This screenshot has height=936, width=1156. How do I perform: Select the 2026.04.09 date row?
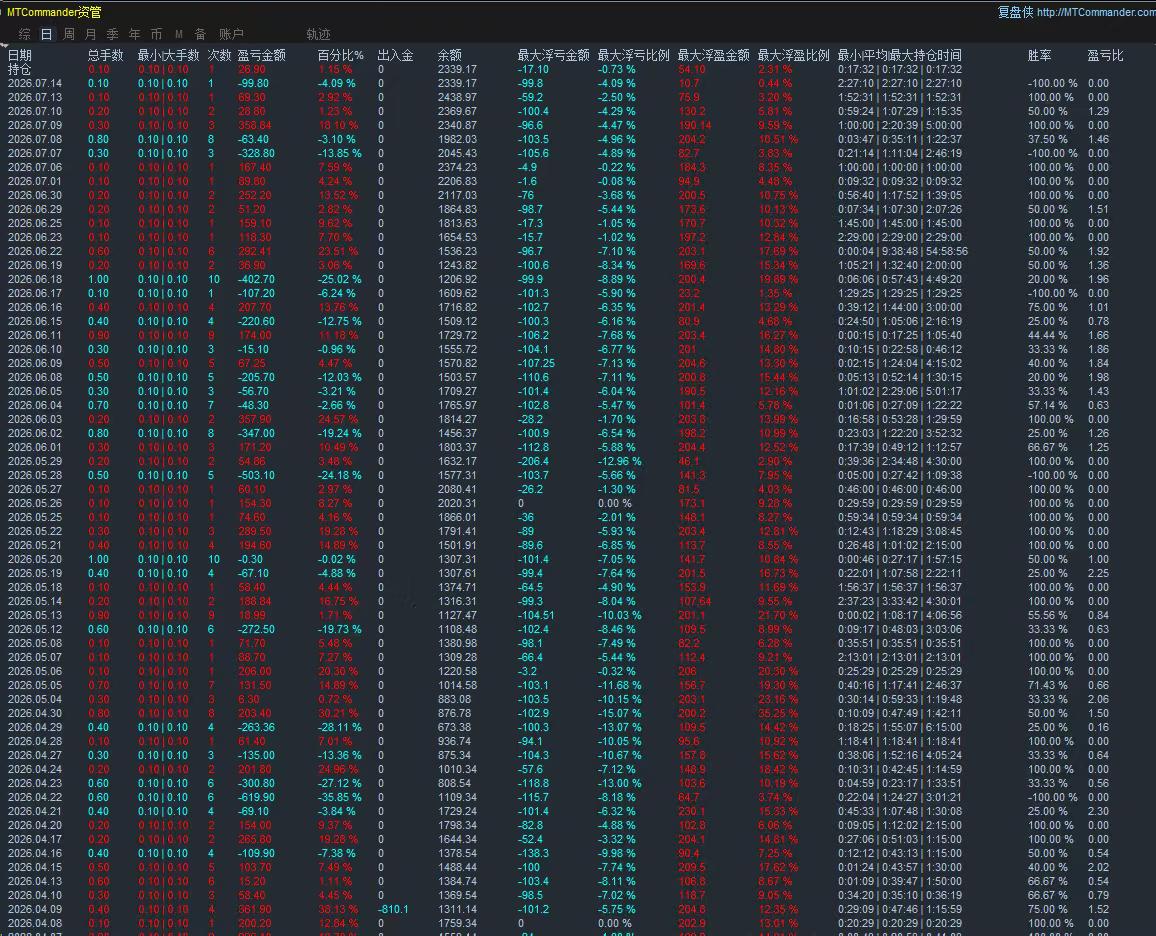(35, 909)
